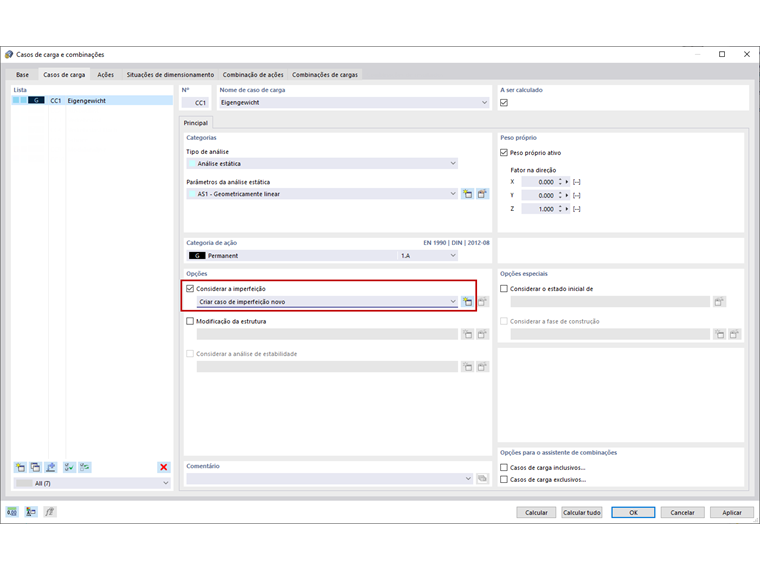
Task: Select the 'Principal' sub-tab
Action: 195,123
